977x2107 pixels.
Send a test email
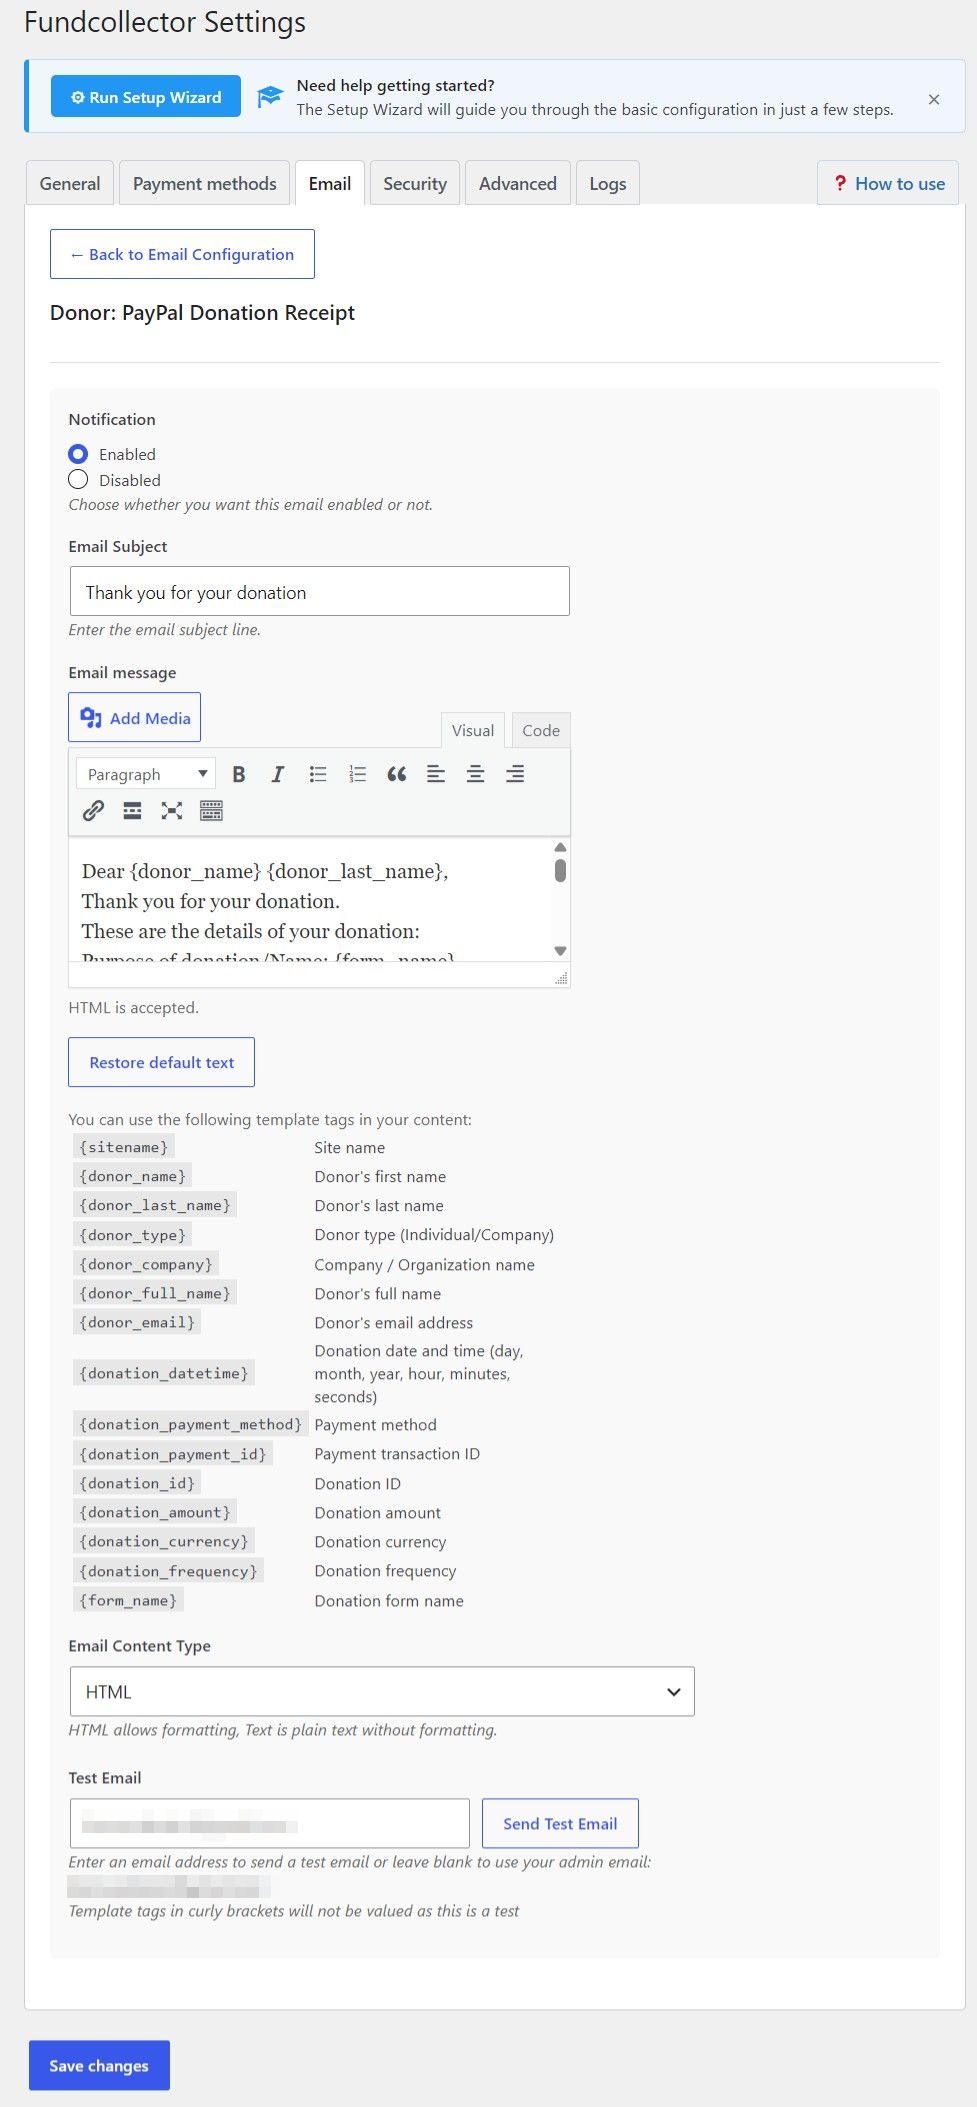(x=560, y=1824)
